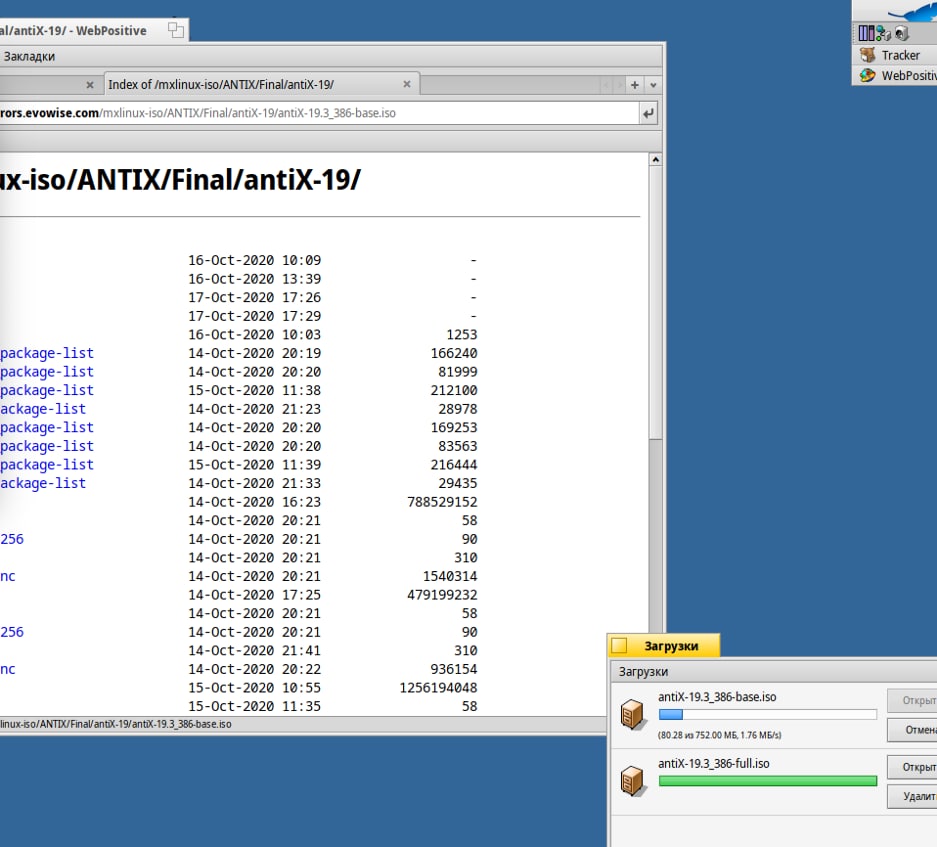937x847 pixels.
Task: Click the download status '(80.28 из 752.00 МБ, 1.76 МБ/s)'
Action: [x=719, y=735]
